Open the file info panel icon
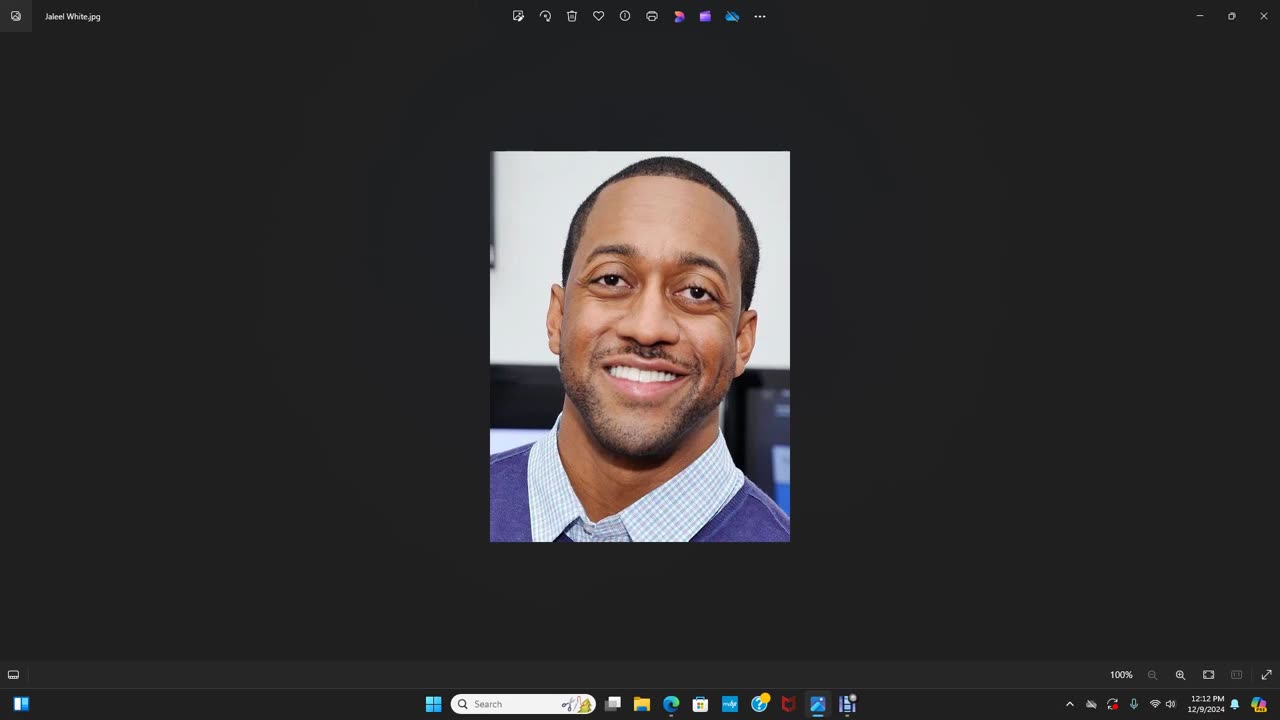The image size is (1280, 720). (x=625, y=16)
